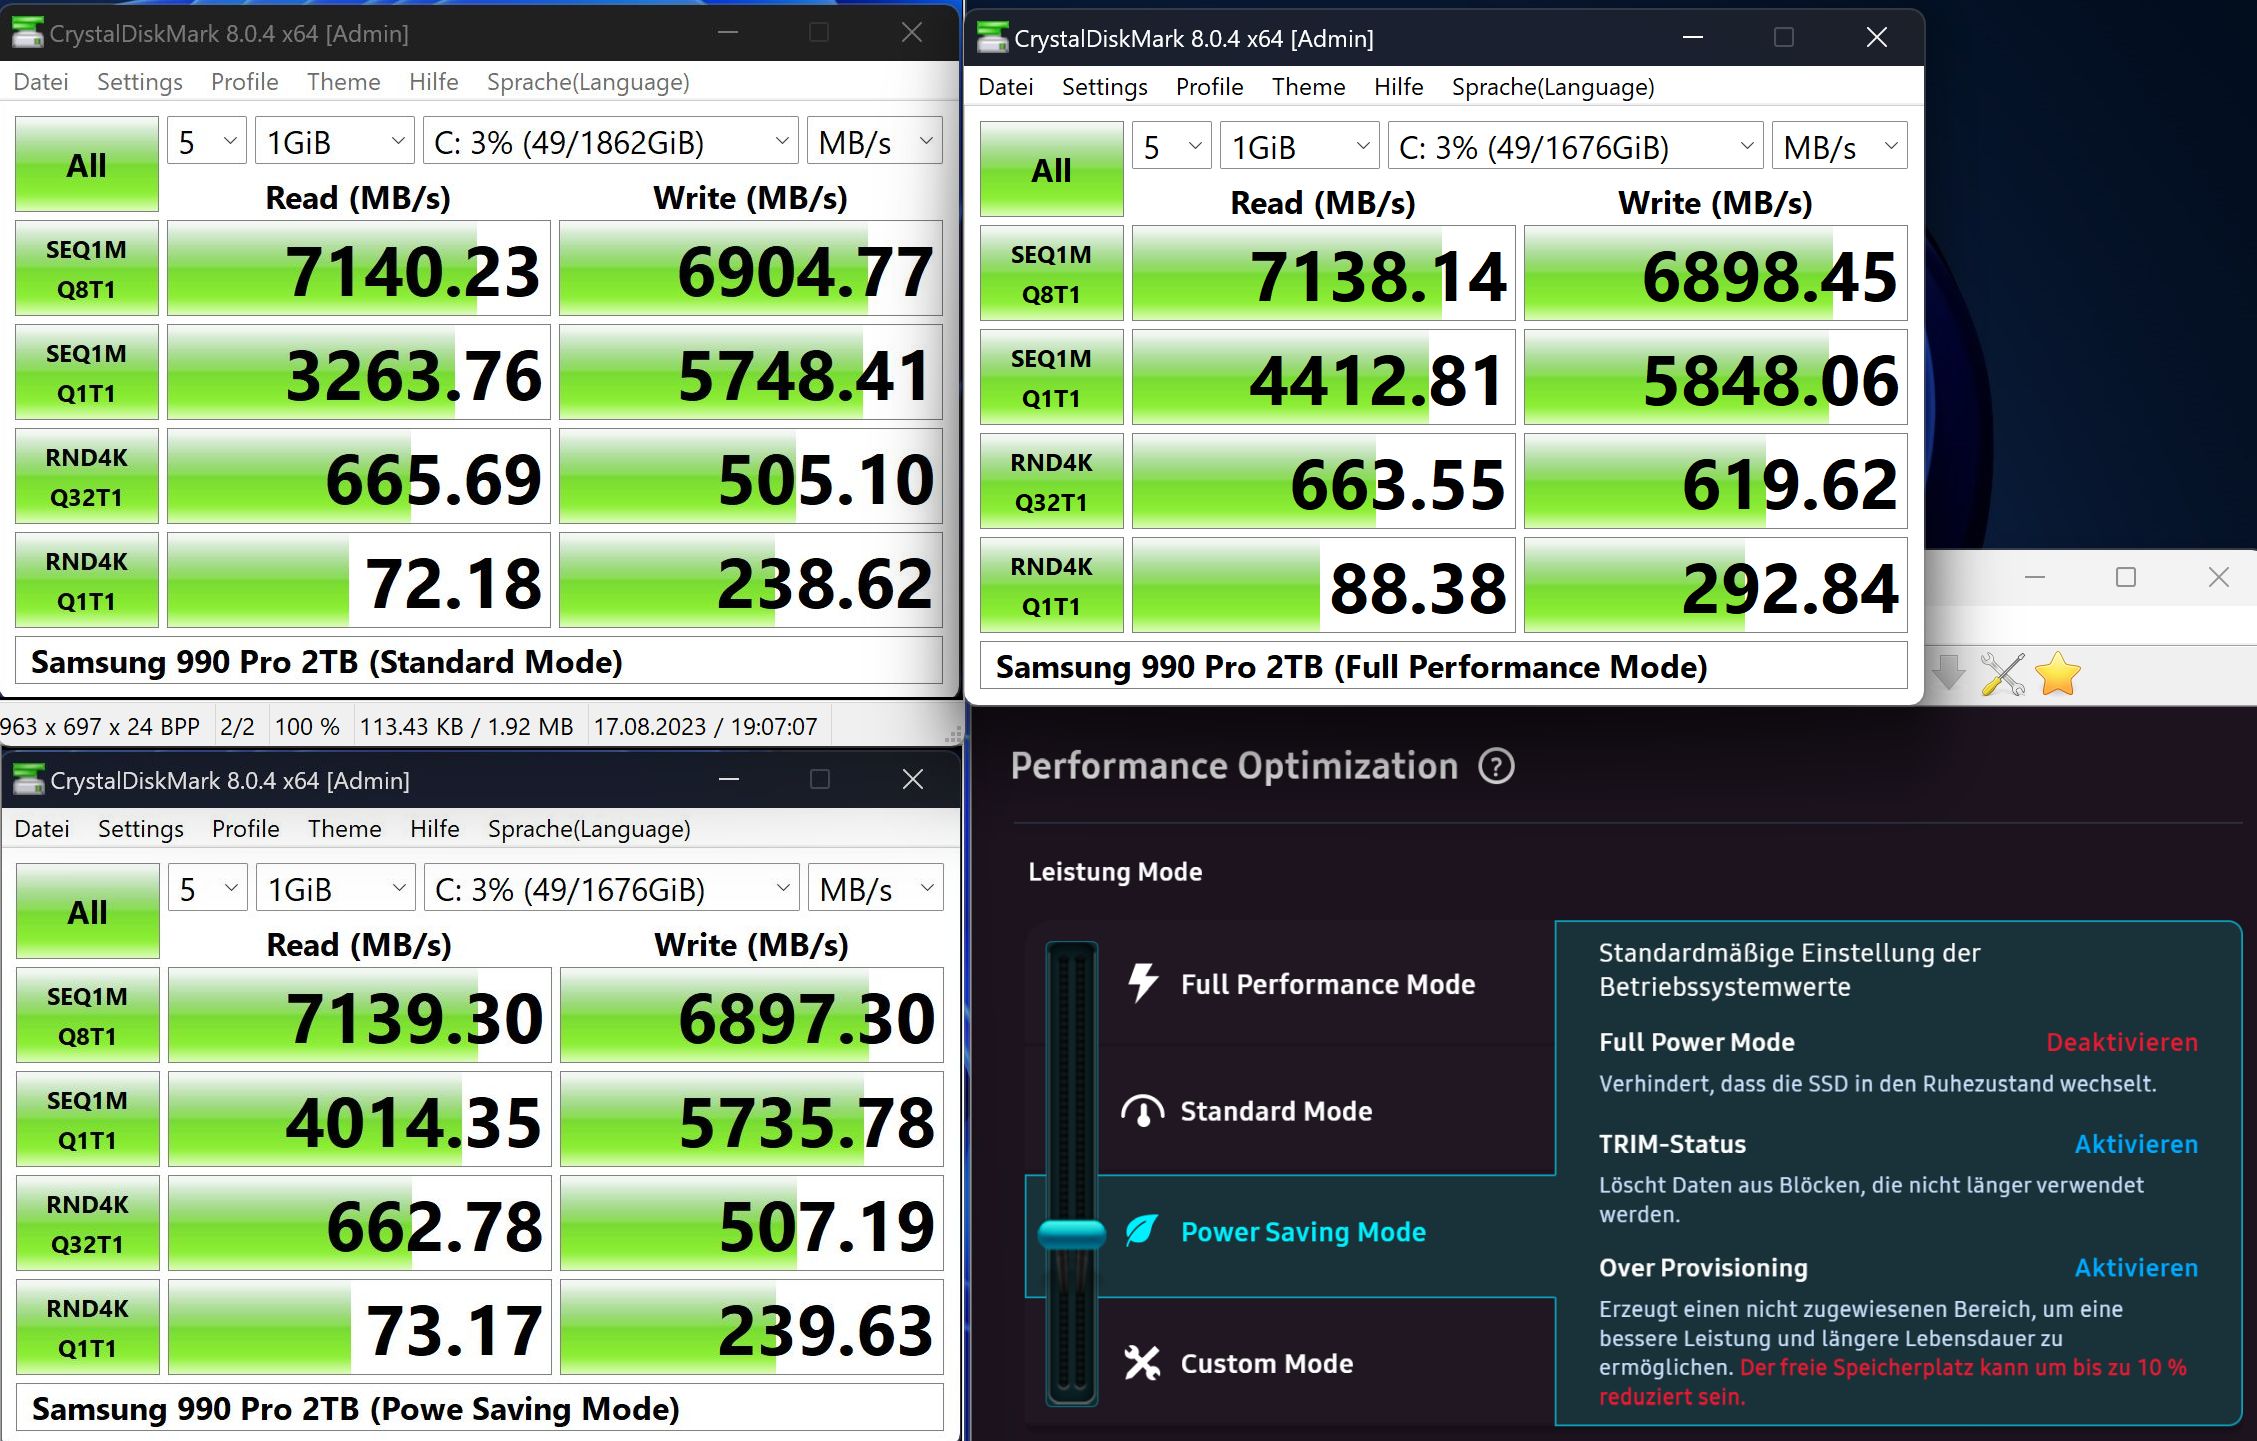2257x1441 pixels.
Task: Activate the TRIM-Status setting
Action: 2135,1144
